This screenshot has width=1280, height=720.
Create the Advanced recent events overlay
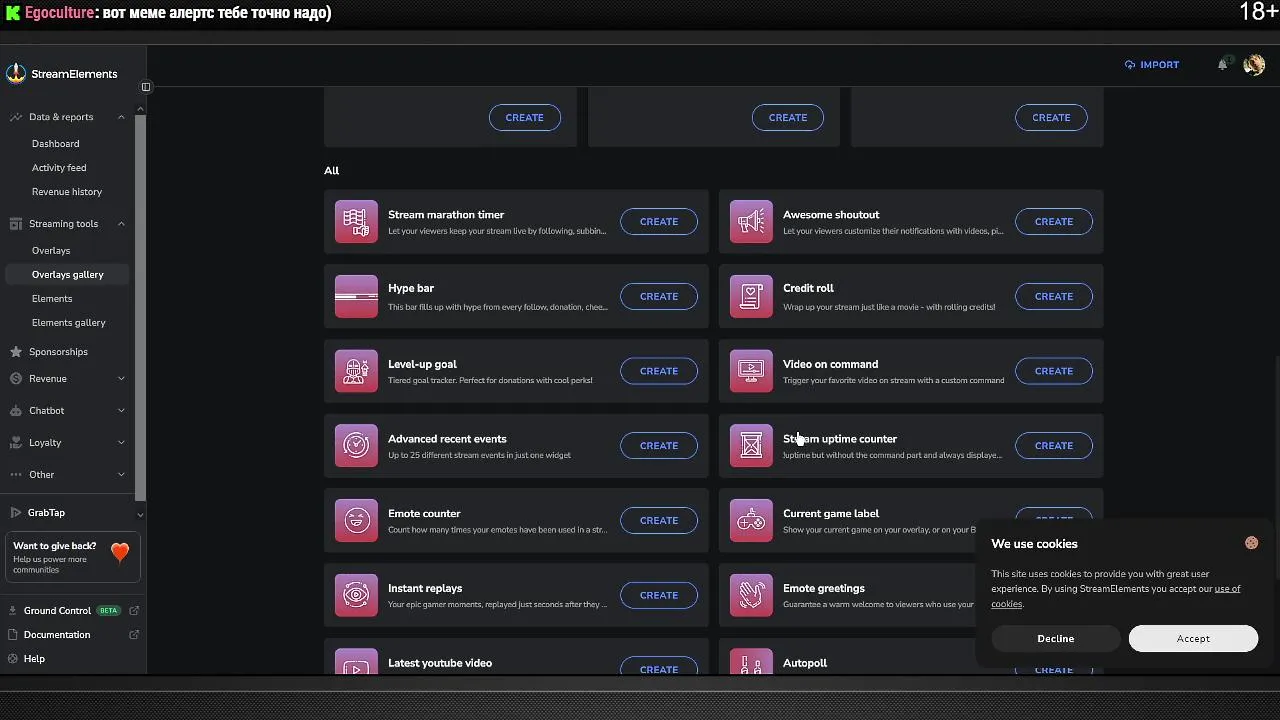[659, 446]
